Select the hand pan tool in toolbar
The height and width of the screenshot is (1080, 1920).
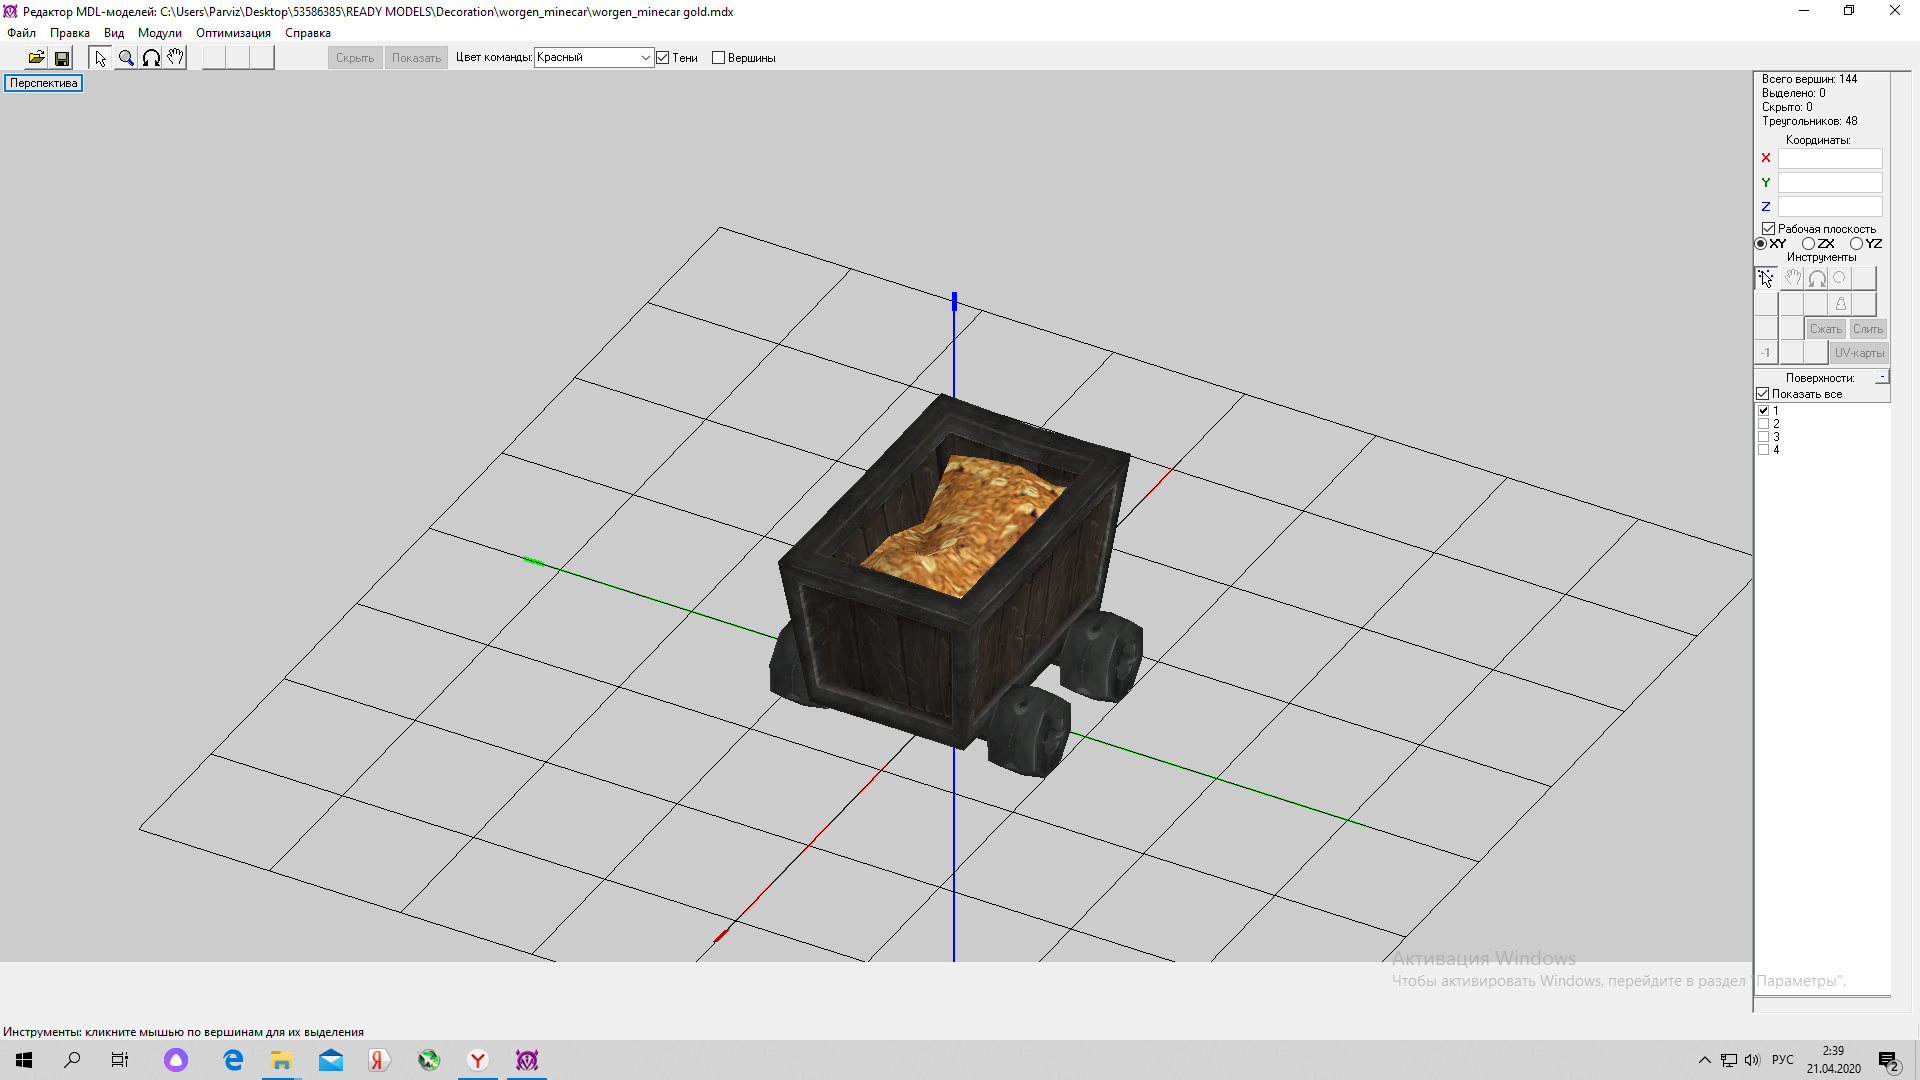175,58
